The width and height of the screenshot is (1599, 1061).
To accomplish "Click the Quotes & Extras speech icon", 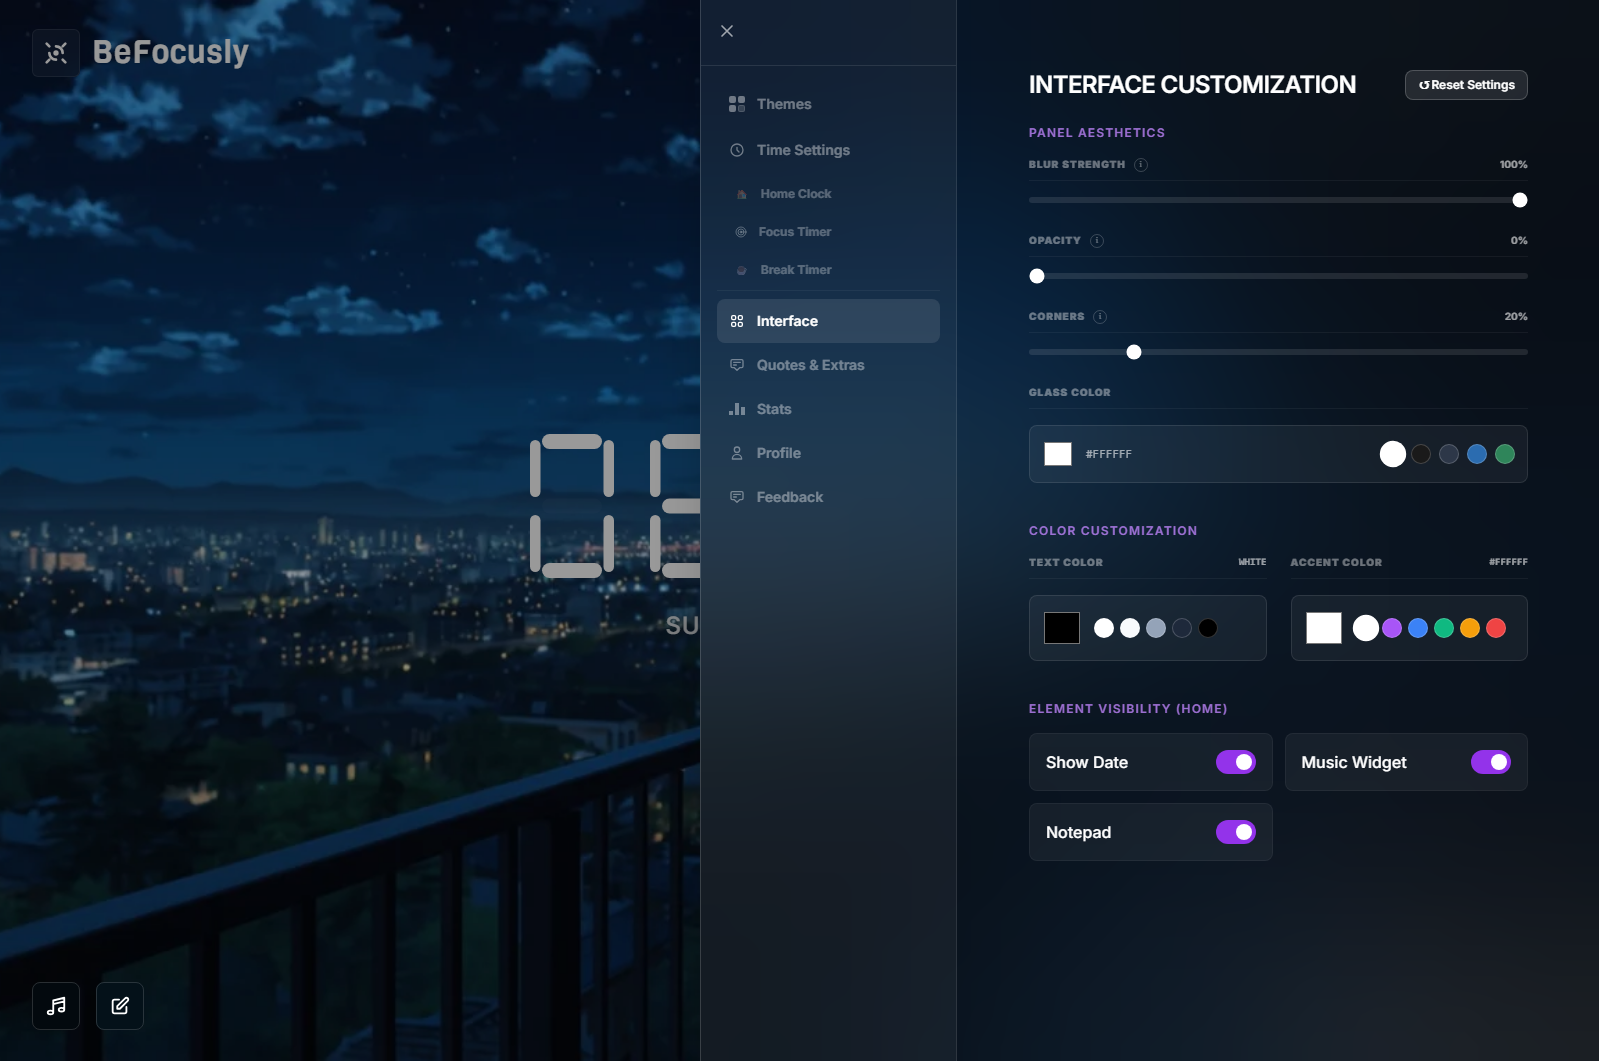I will point(737,365).
